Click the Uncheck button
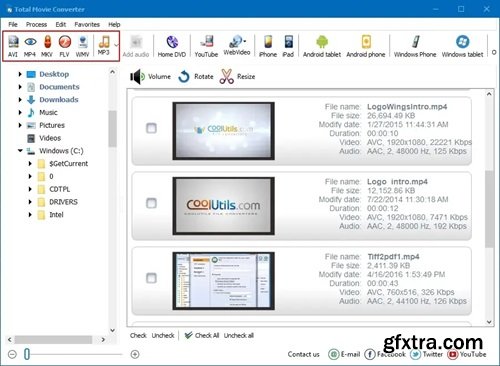The image size is (500, 366). pyautogui.click(x=163, y=335)
